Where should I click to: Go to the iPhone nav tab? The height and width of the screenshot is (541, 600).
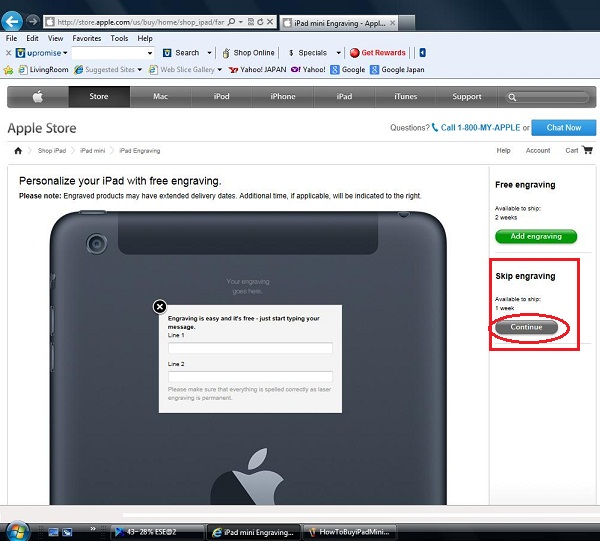click(283, 96)
